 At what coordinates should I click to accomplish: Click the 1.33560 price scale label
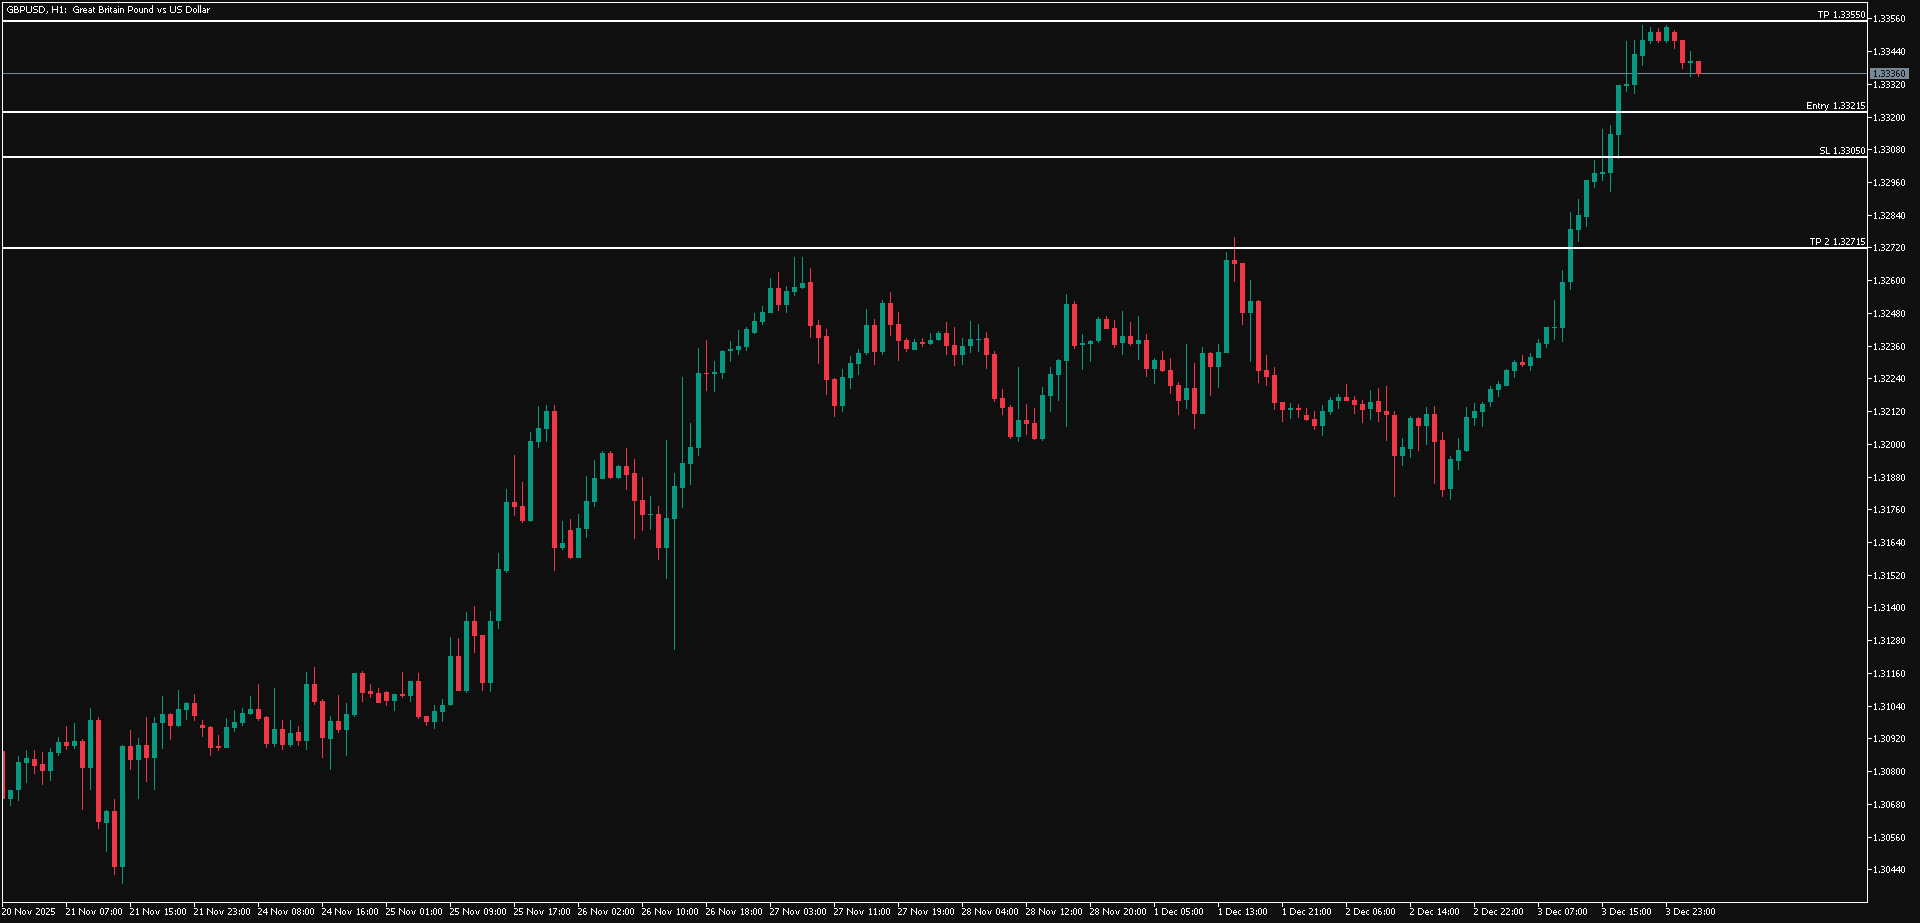coord(1889,19)
